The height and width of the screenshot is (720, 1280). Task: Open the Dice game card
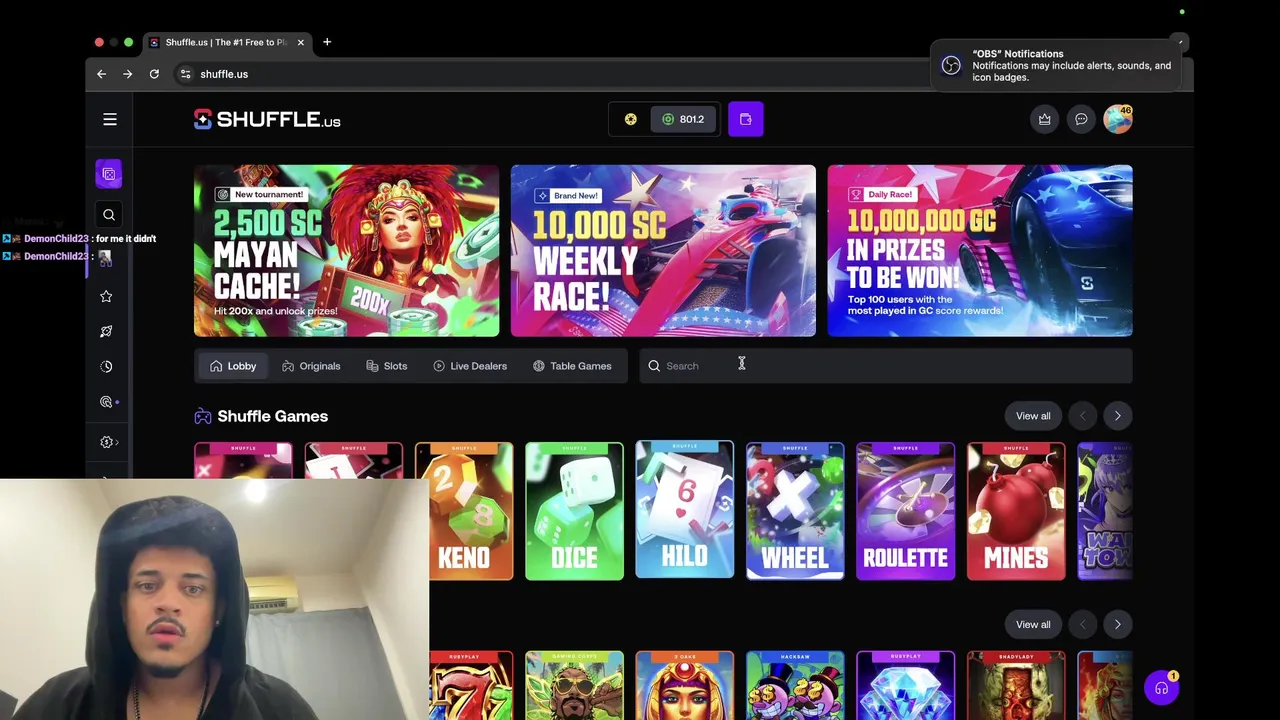pos(574,511)
